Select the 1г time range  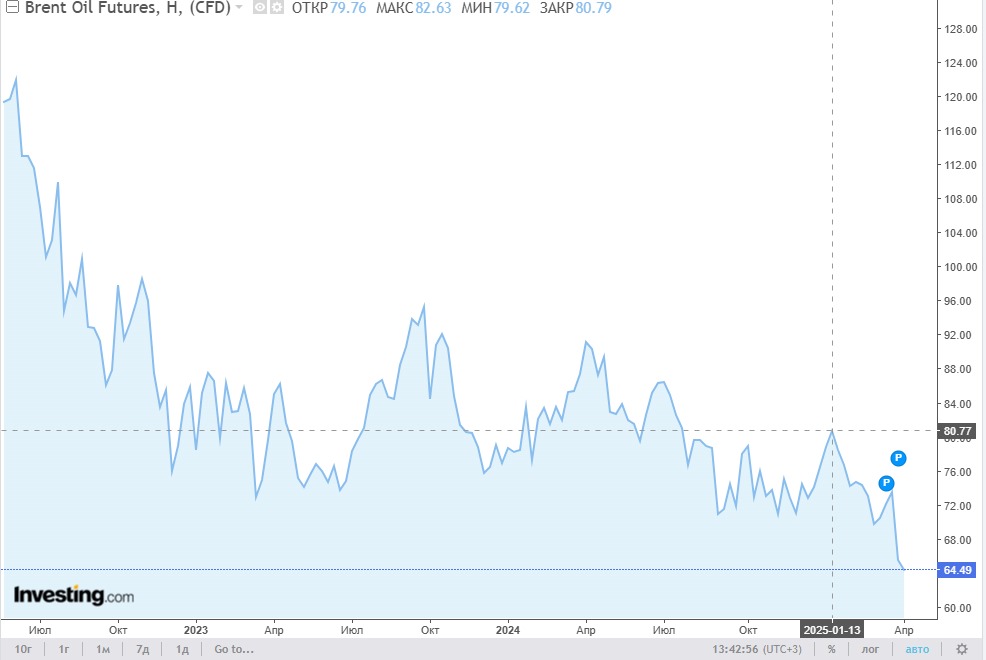pos(64,649)
